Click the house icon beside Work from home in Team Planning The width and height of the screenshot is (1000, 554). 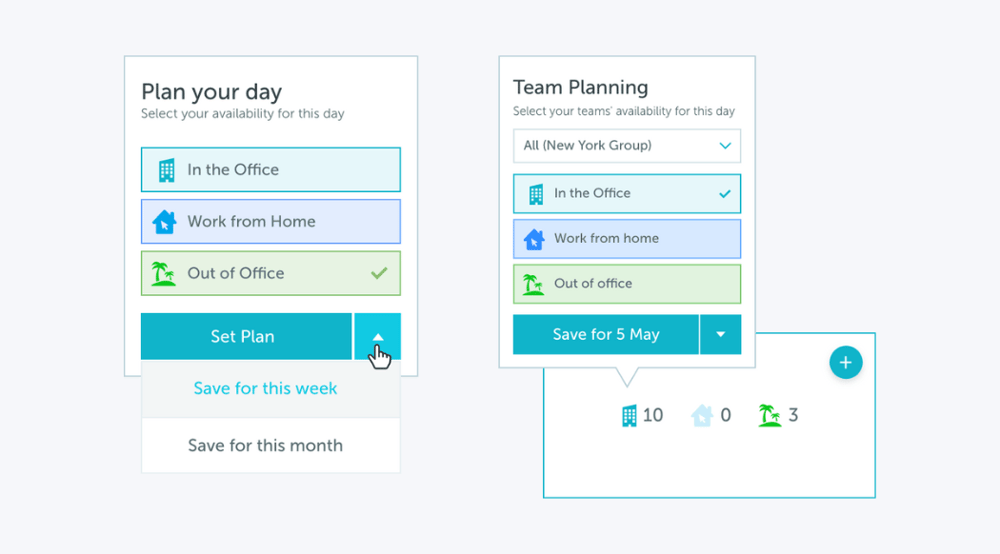(x=535, y=239)
